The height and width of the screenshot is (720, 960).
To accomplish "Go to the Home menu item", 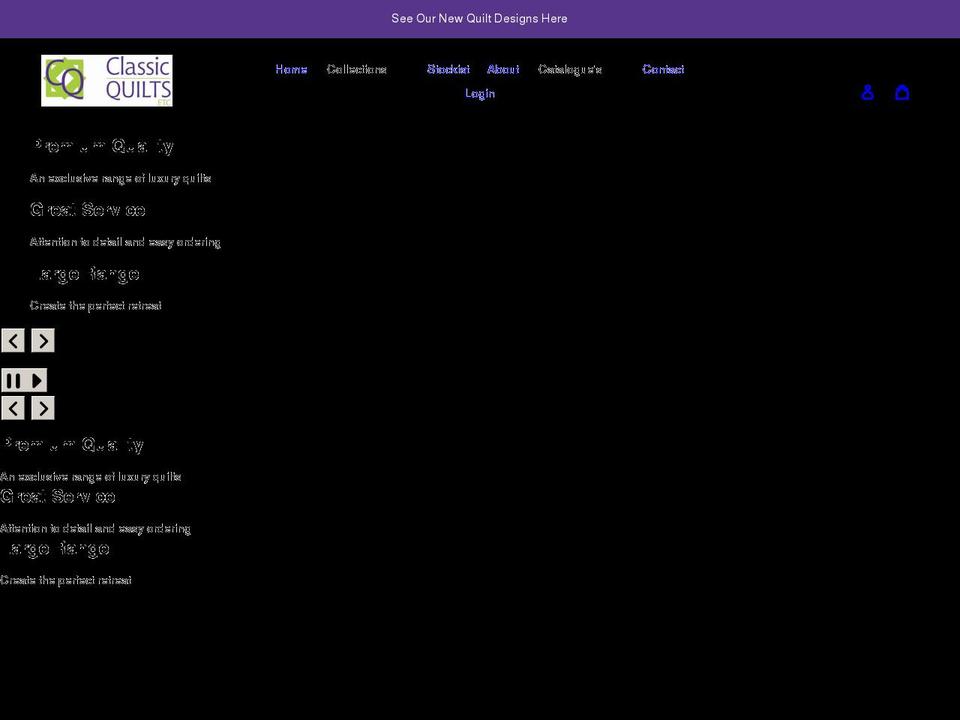I will point(291,69).
